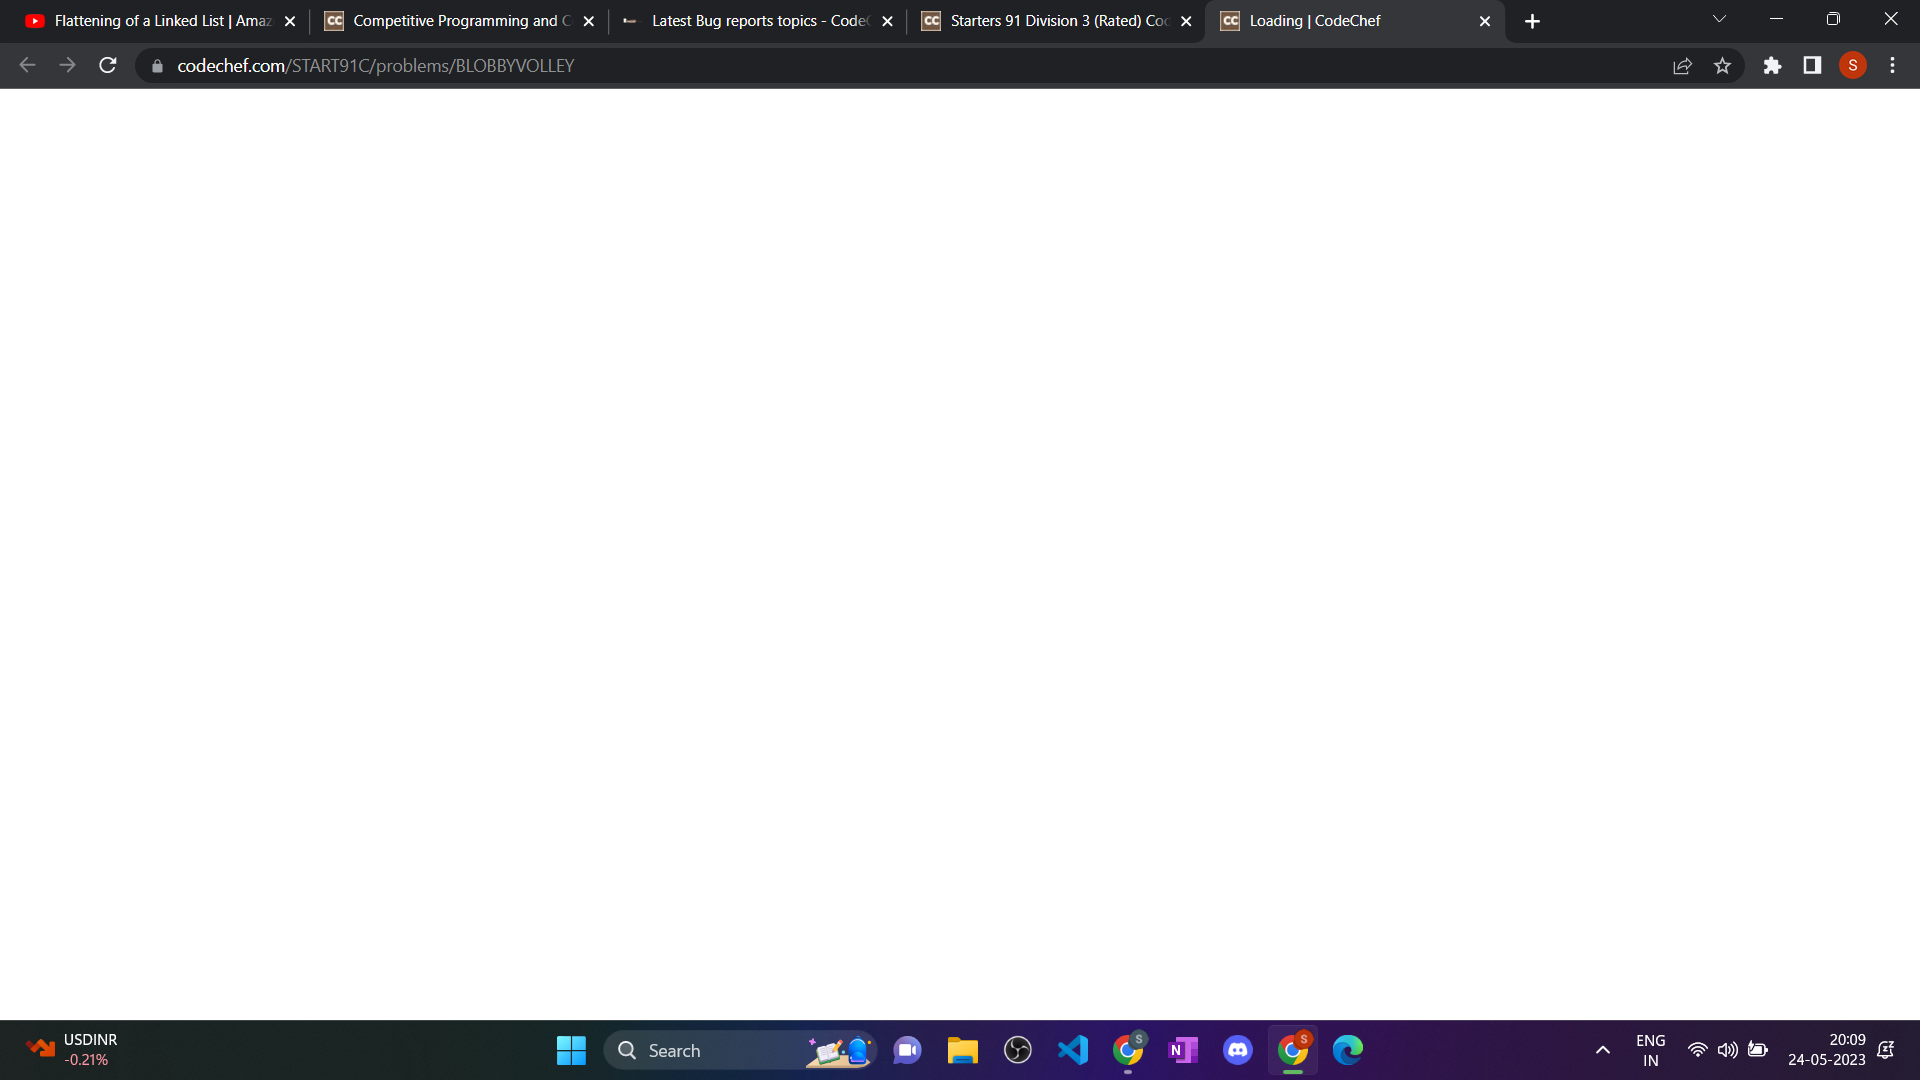The height and width of the screenshot is (1080, 1920).
Task: Launch Discord from the taskbar
Action: coord(1238,1050)
